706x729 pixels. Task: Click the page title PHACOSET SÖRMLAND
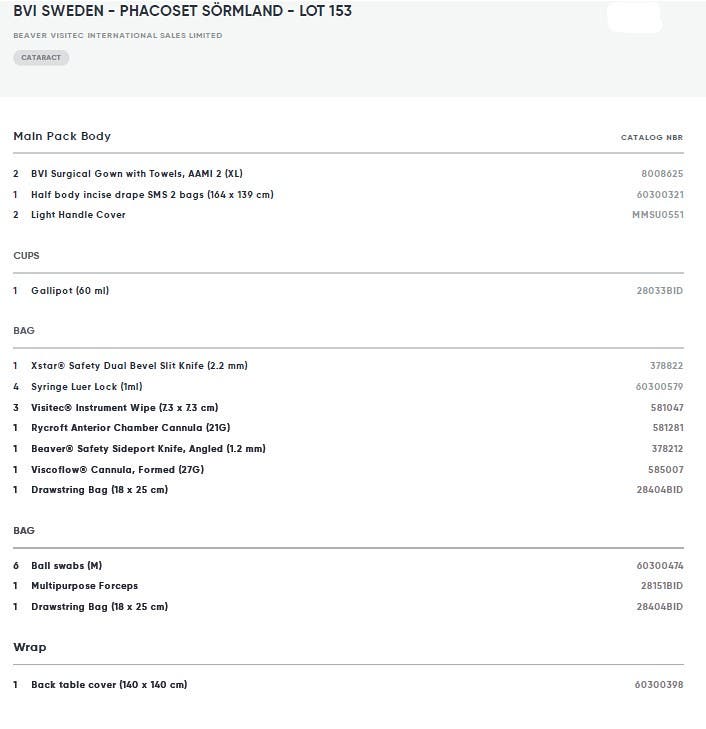pos(201,11)
